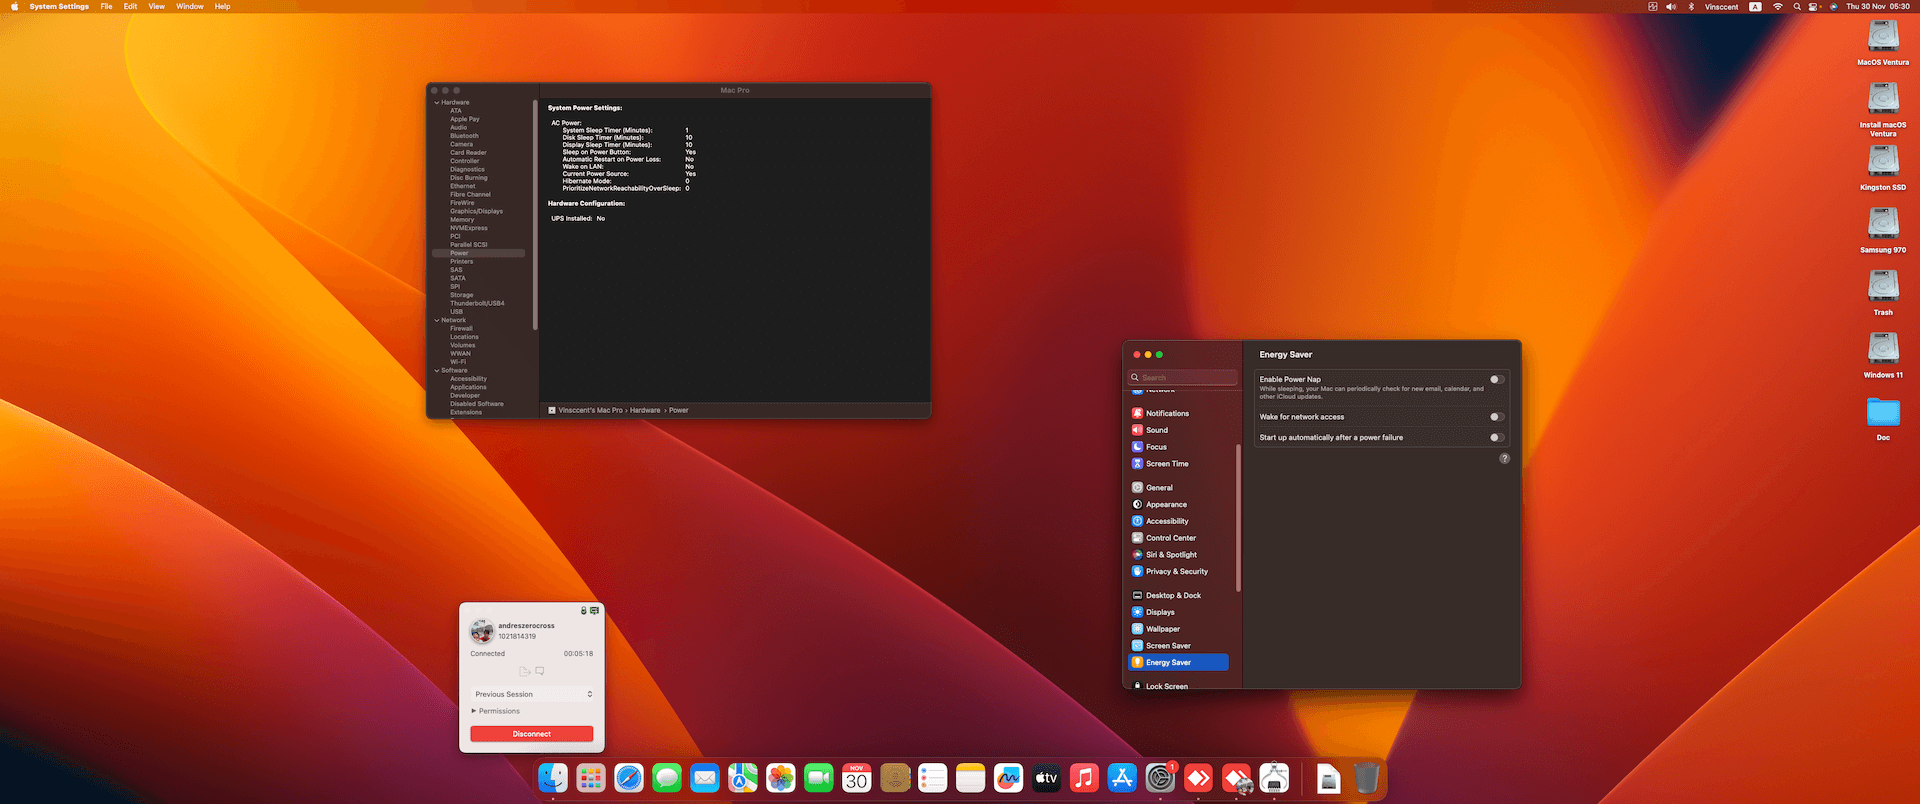Select Graphics/Displays in System Information sidebar
The image size is (1920, 804).
pyautogui.click(x=476, y=211)
